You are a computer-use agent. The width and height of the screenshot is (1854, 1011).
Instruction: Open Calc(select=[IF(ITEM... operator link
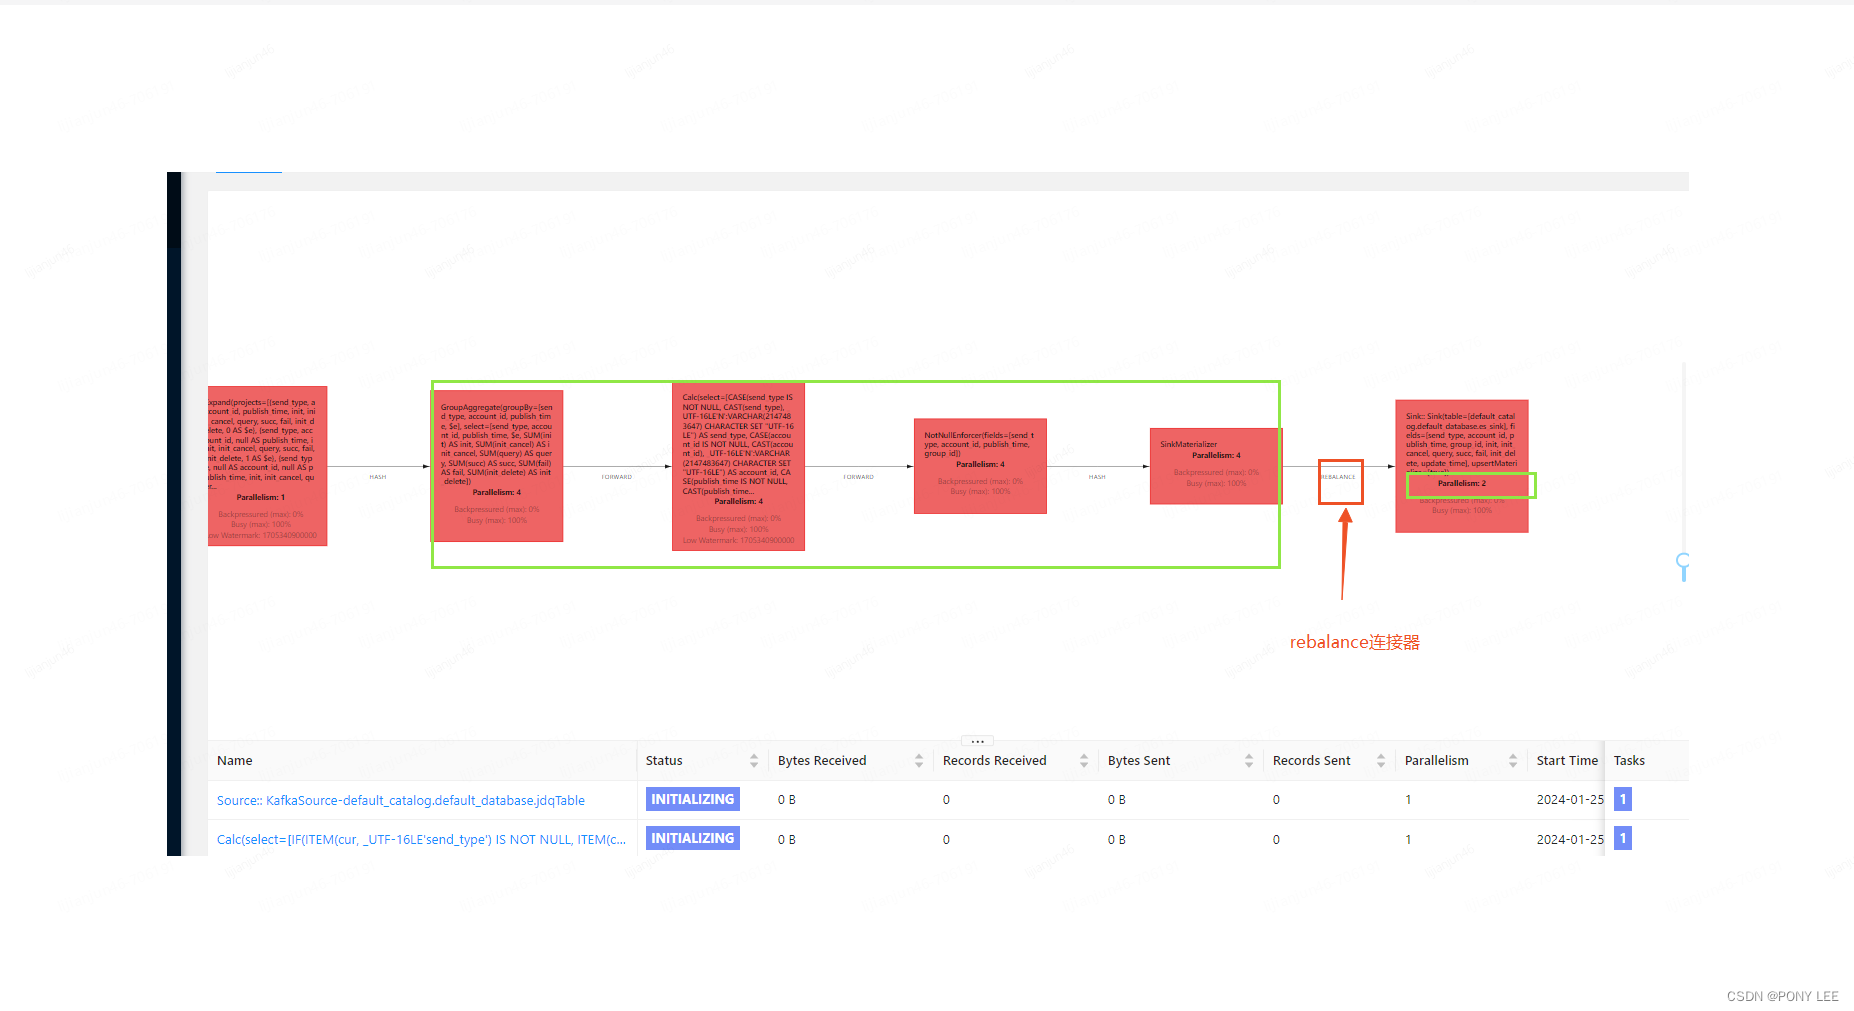421,839
